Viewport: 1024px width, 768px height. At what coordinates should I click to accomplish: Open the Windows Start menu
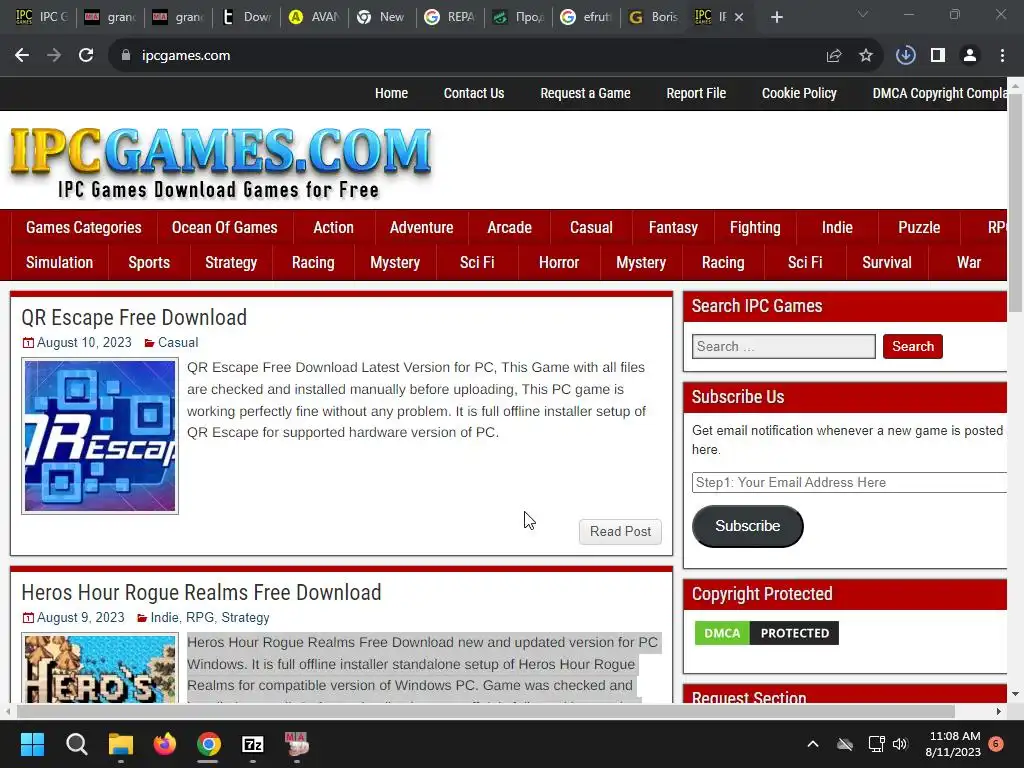(33, 744)
